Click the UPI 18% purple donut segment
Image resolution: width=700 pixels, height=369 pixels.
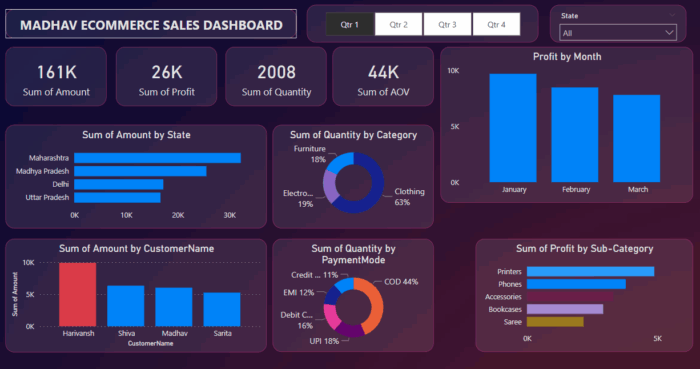[350, 331]
